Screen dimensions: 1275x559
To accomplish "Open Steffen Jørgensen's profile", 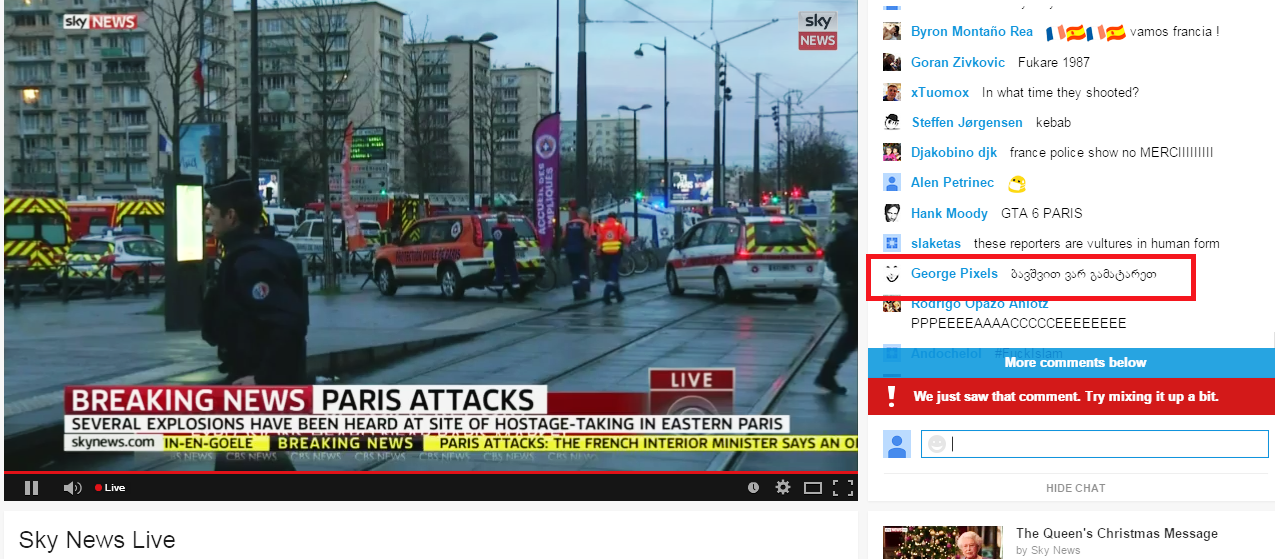I will 967,122.
